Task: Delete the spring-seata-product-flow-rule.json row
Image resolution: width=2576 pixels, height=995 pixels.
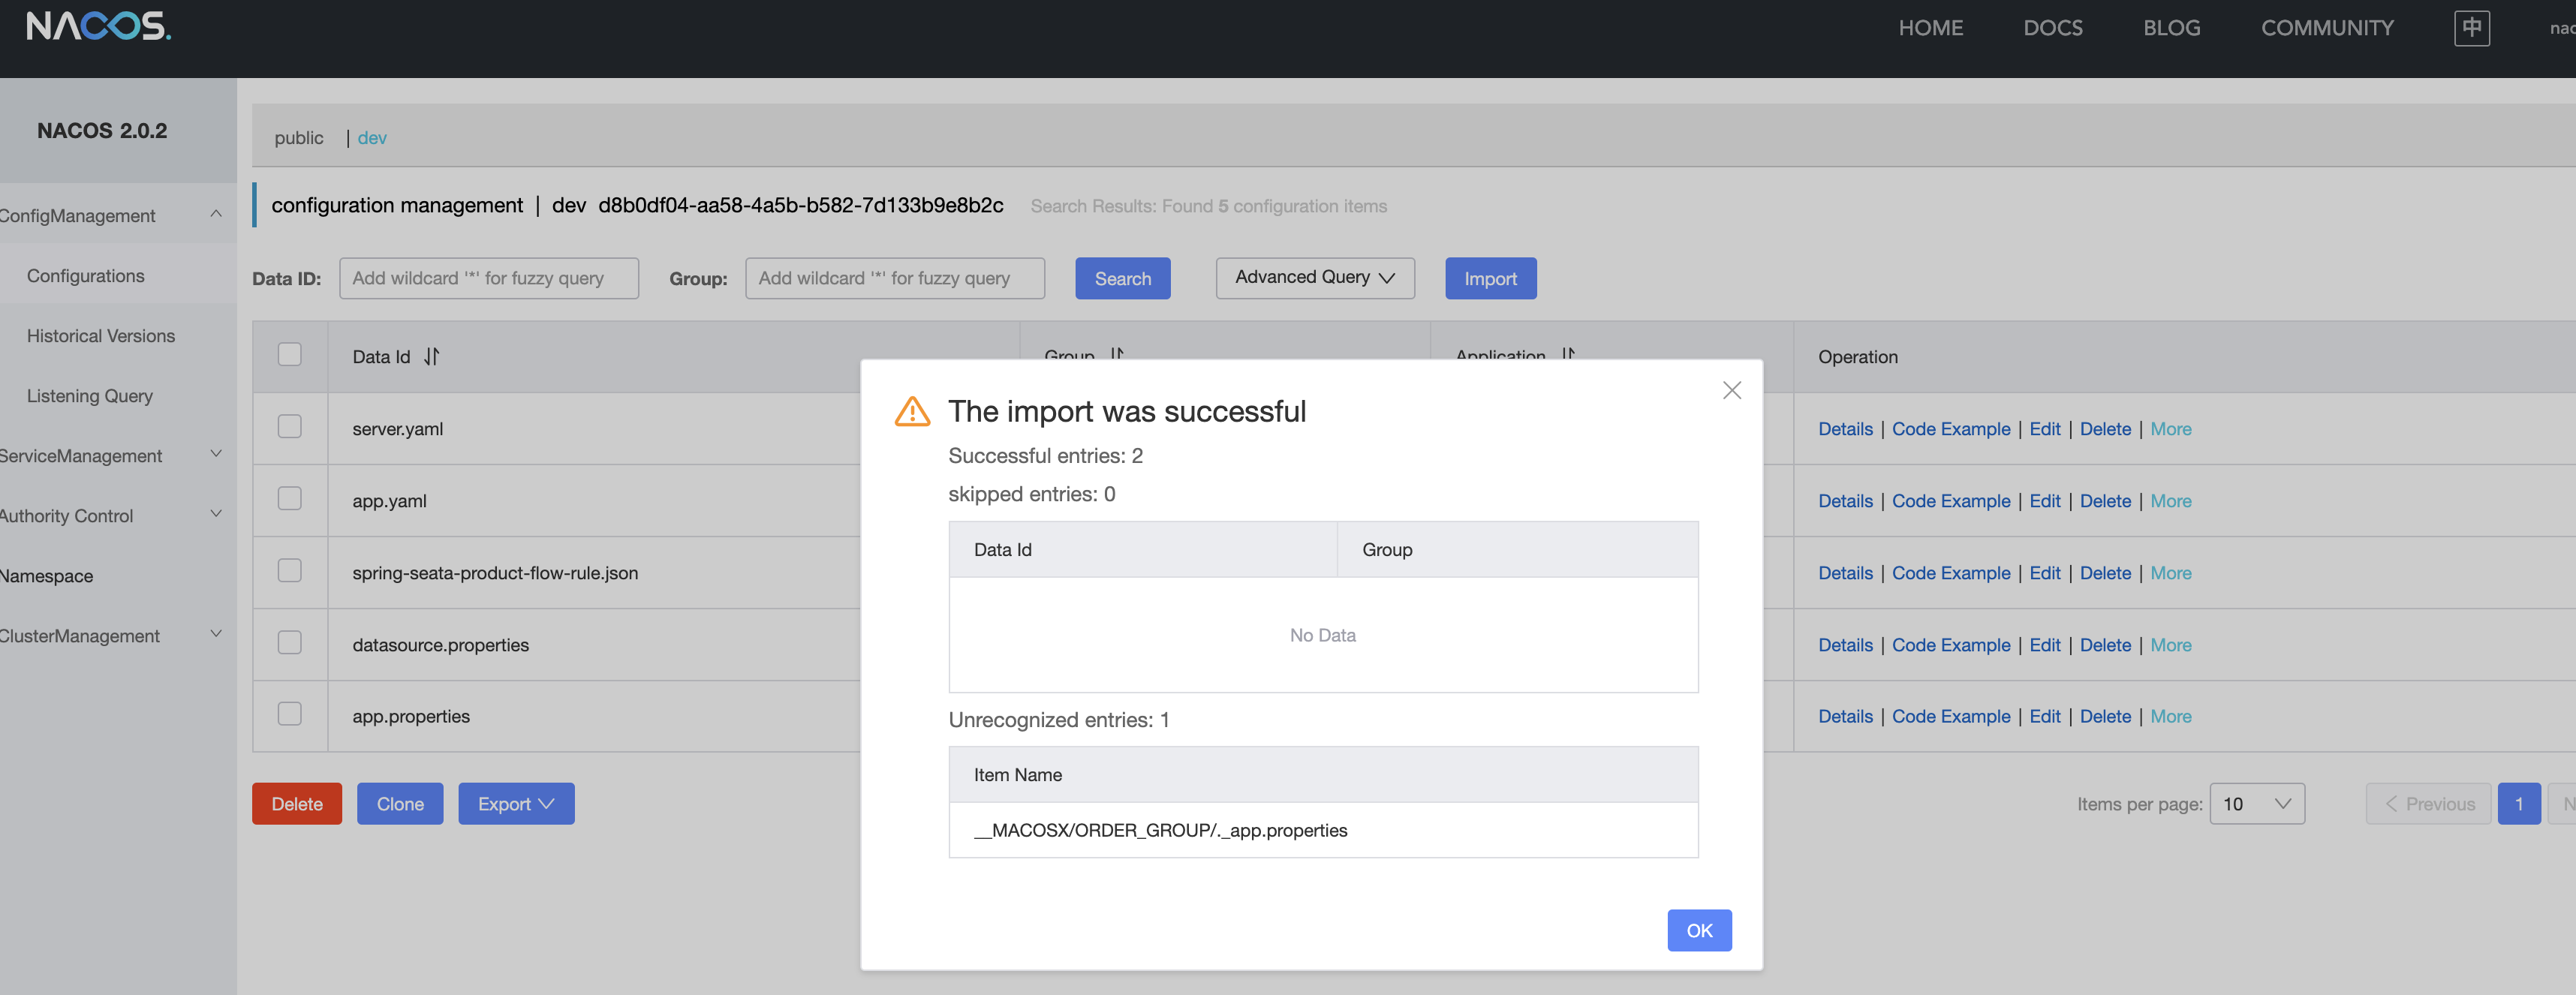Action: (x=2105, y=573)
